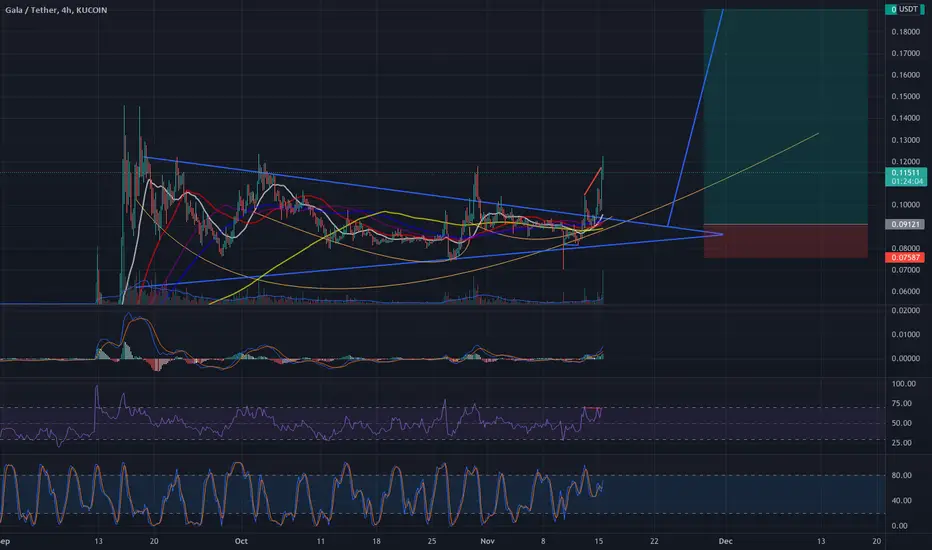Click the 15 date label on time axis
The height and width of the screenshot is (550, 932).
click(599, 542)
